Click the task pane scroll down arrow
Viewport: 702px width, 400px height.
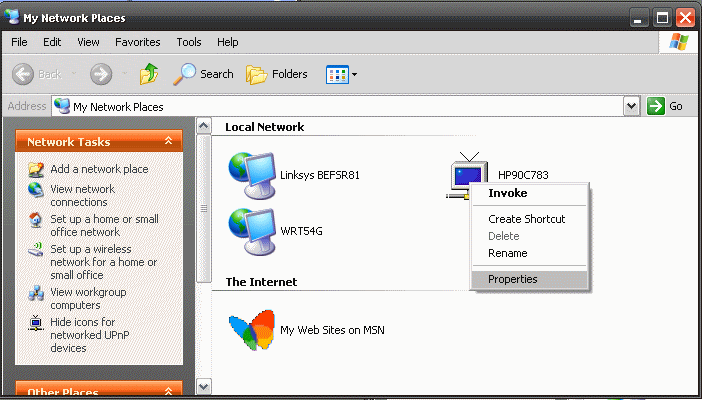coord(204,386)
